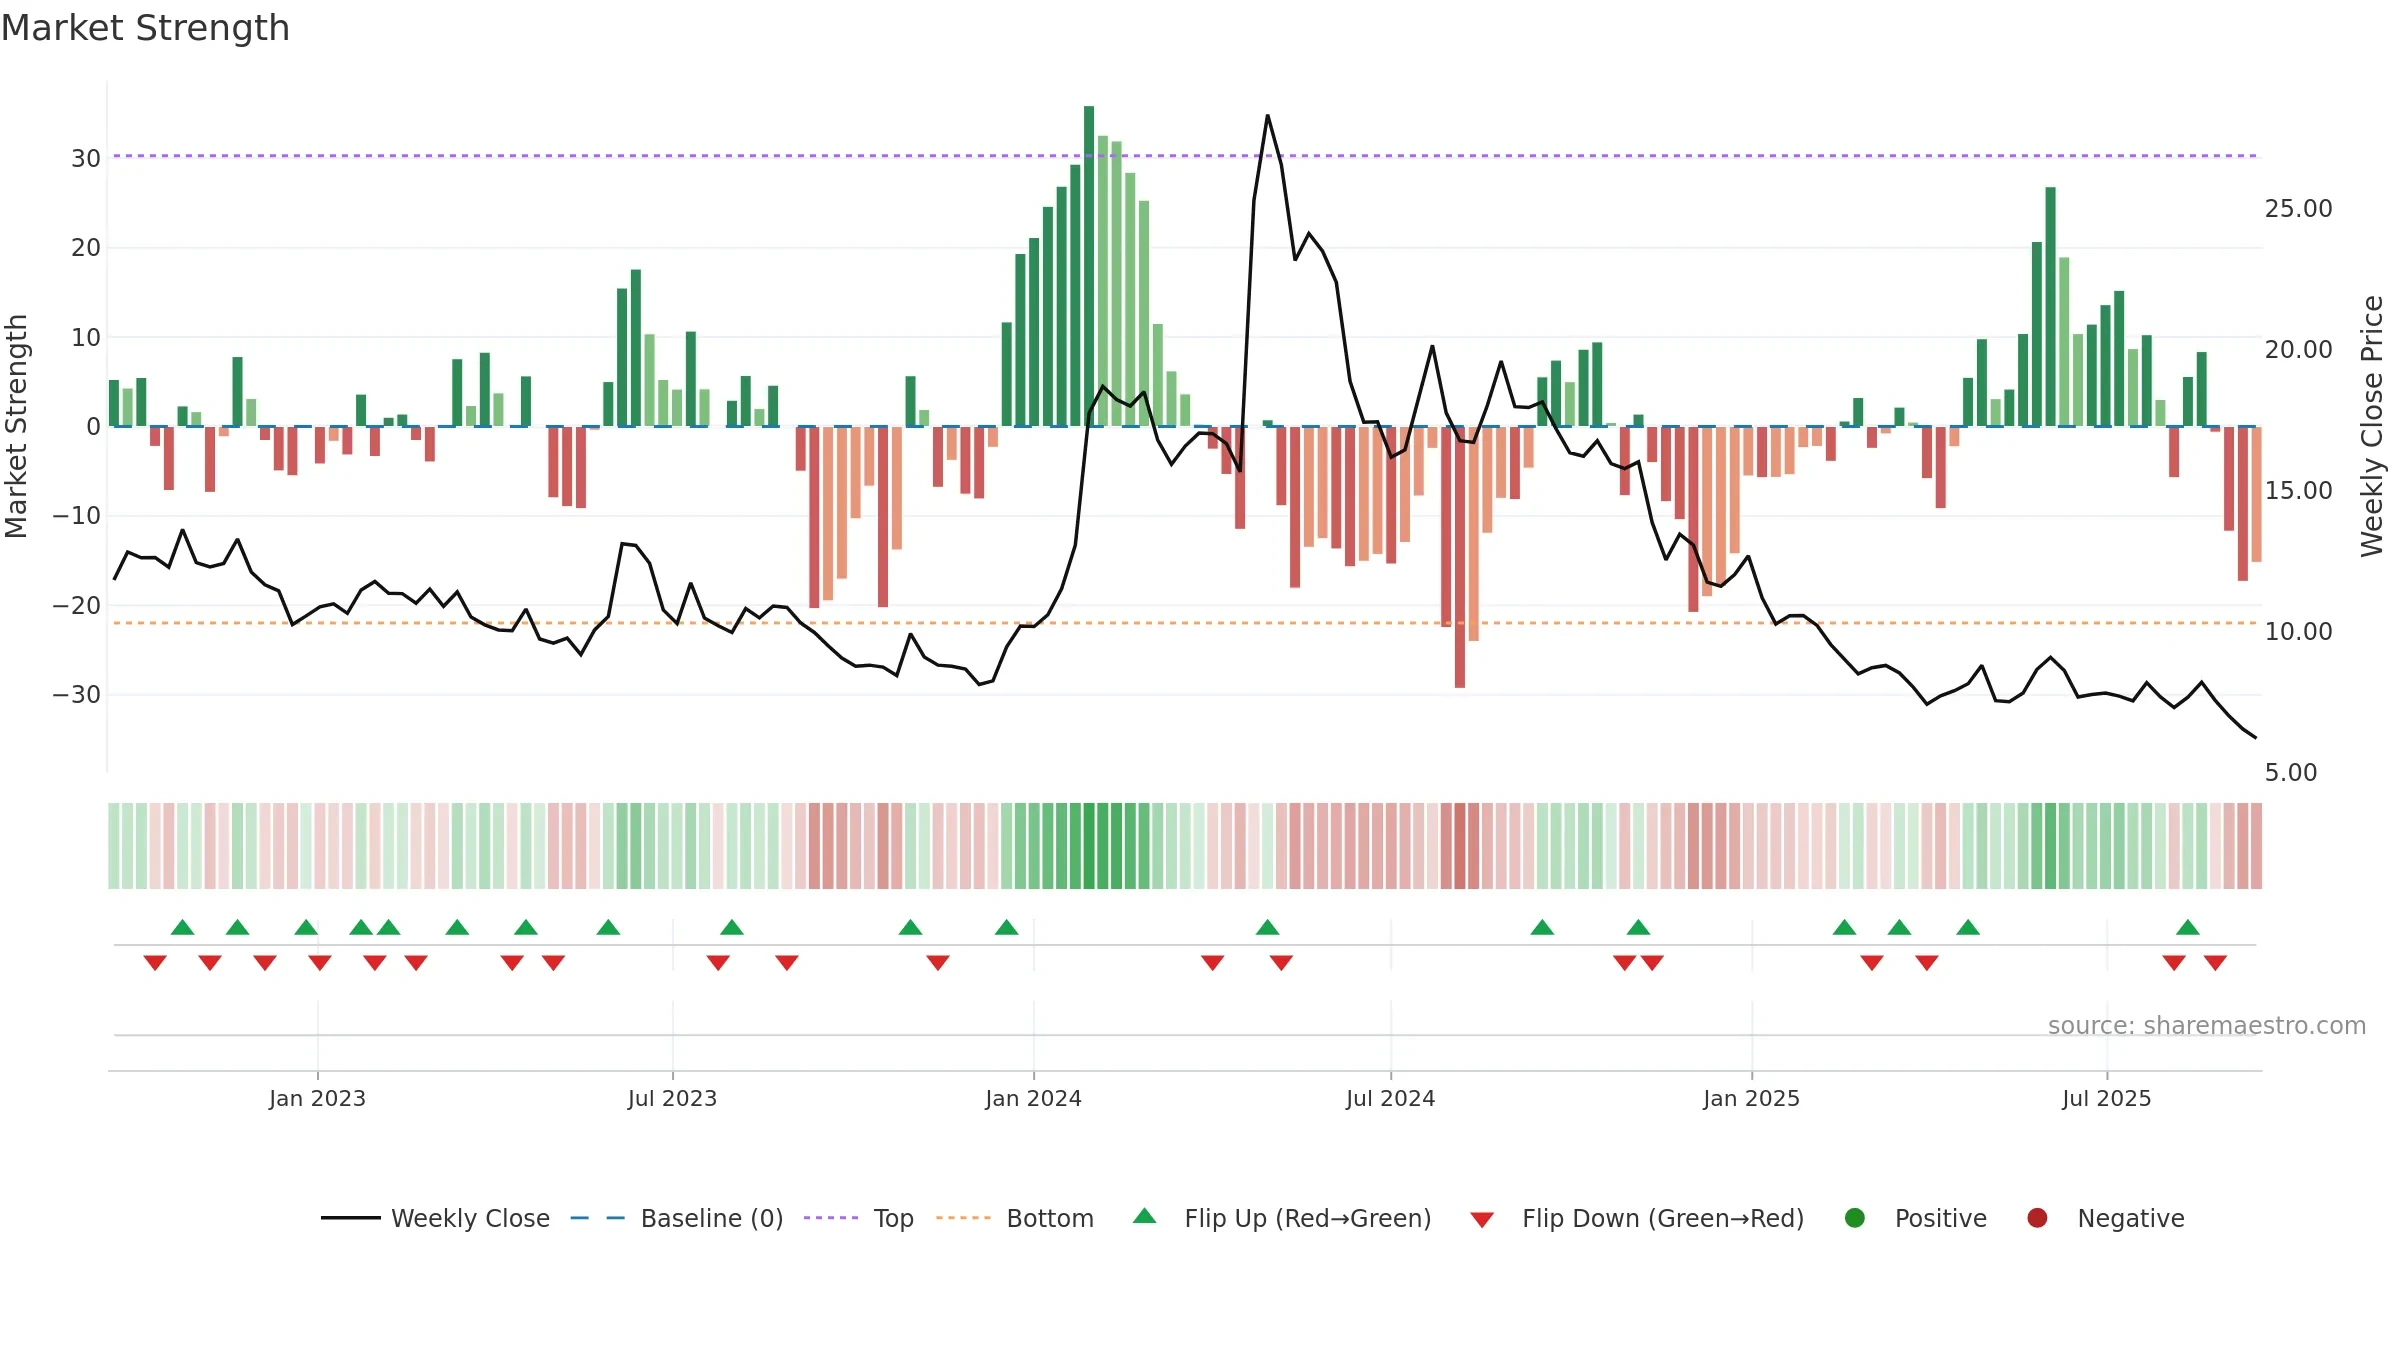Click the red Flip Down legend triangle icon
2400x1350 pixels.
(1482, 1220)
